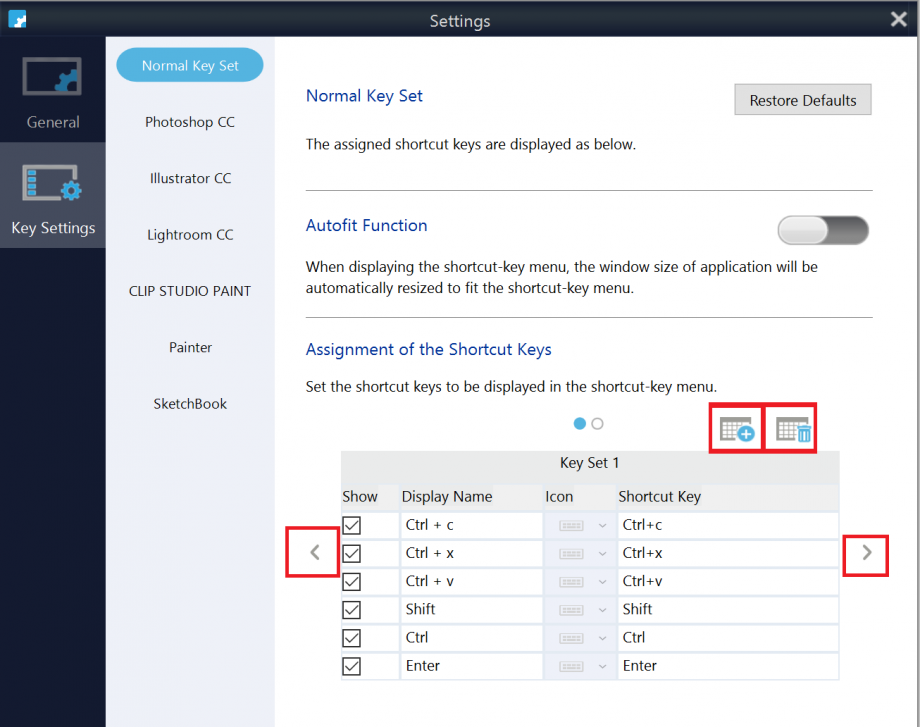
Task: Edit display name field 'Enter'
Action: (x=471, y=666)
